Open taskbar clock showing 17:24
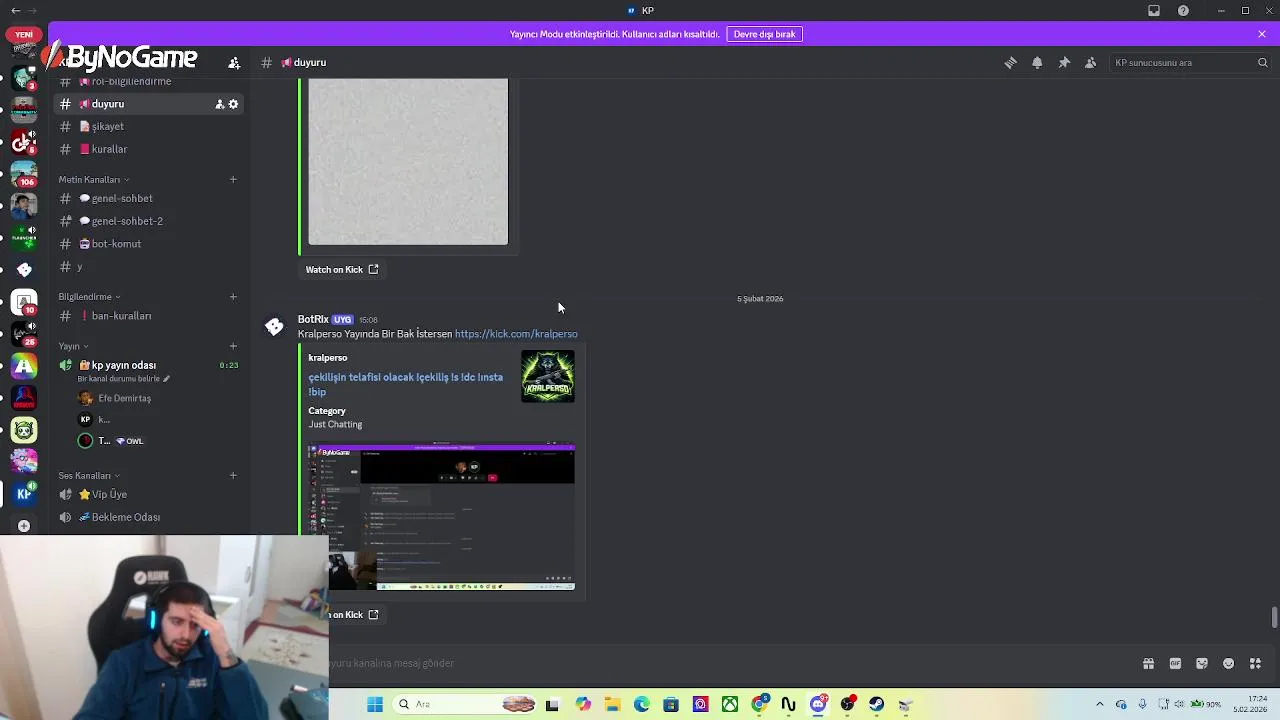 pos(1251,704)
